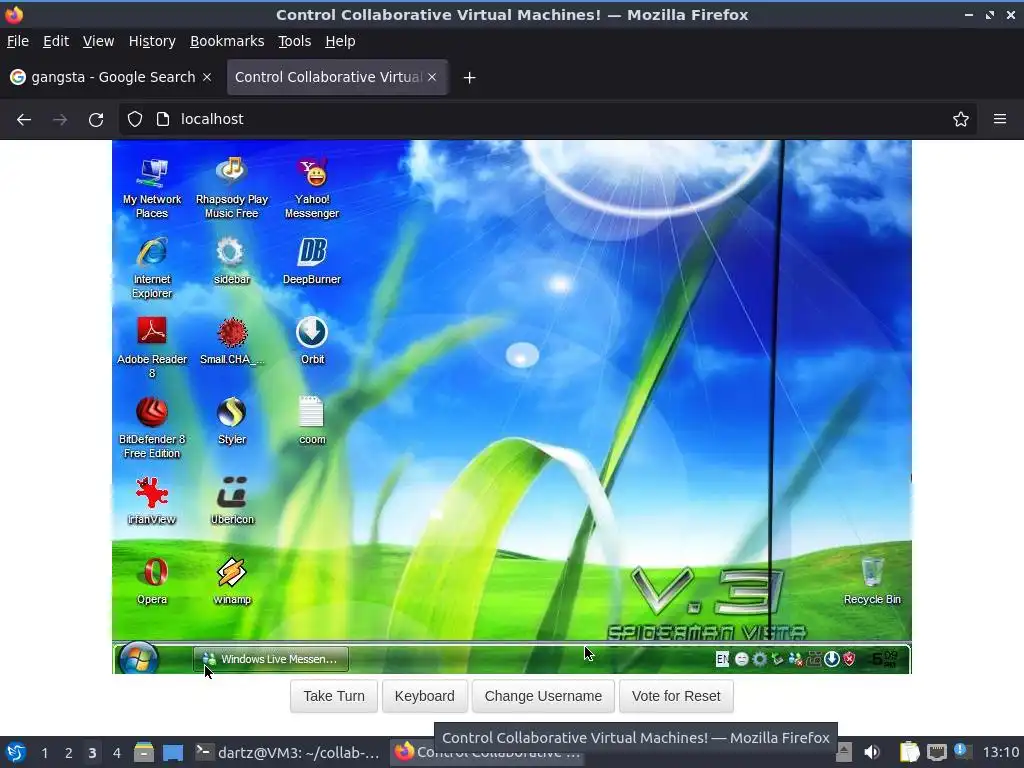The height and width of the screenshot is (768, 1024).
Task: Click Vote for Reset button
Action: pos(676,696)
